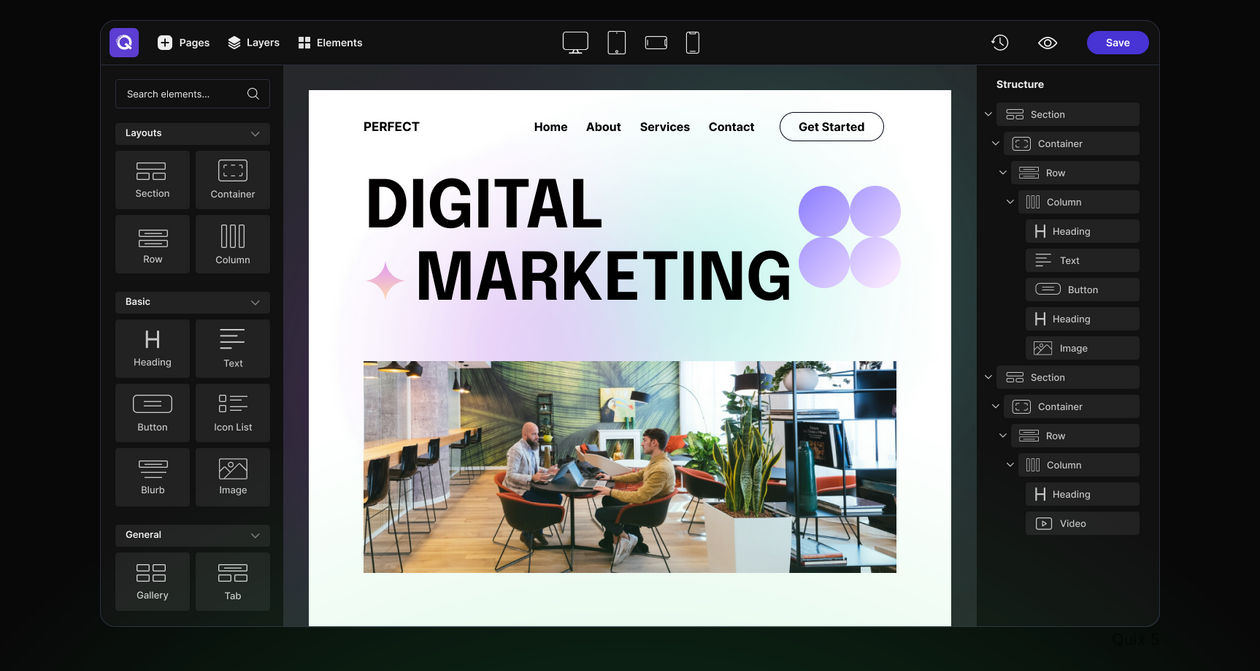Select the desktop device view icon
Viewport: 1260px width, 671px height.
575,42
